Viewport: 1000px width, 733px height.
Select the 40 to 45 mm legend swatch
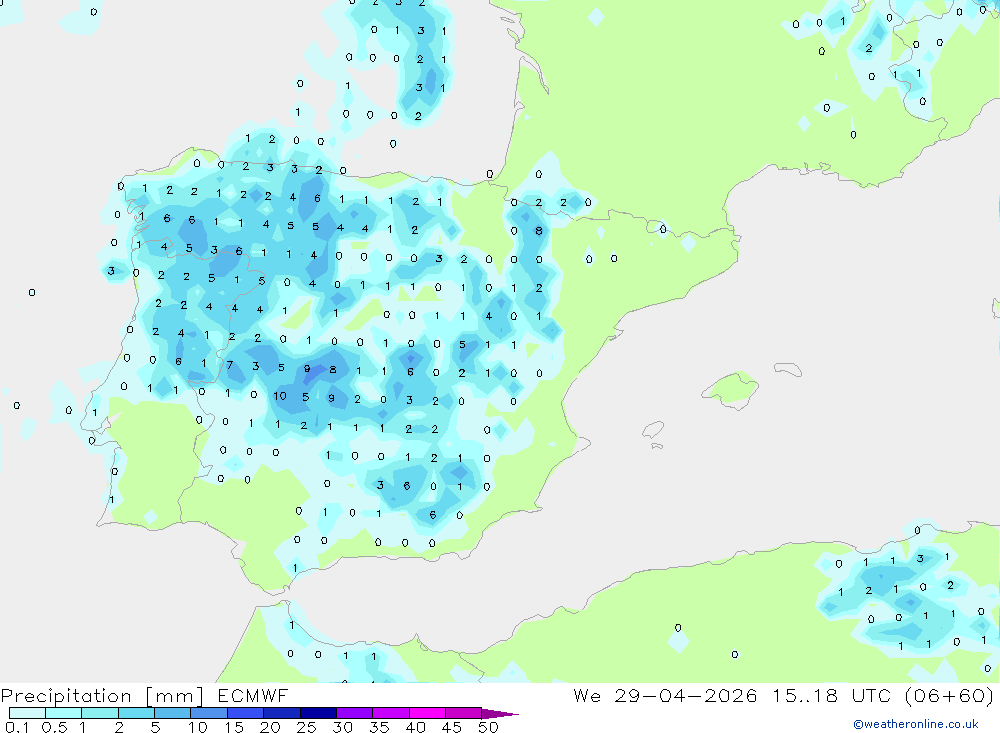[427, 713]
